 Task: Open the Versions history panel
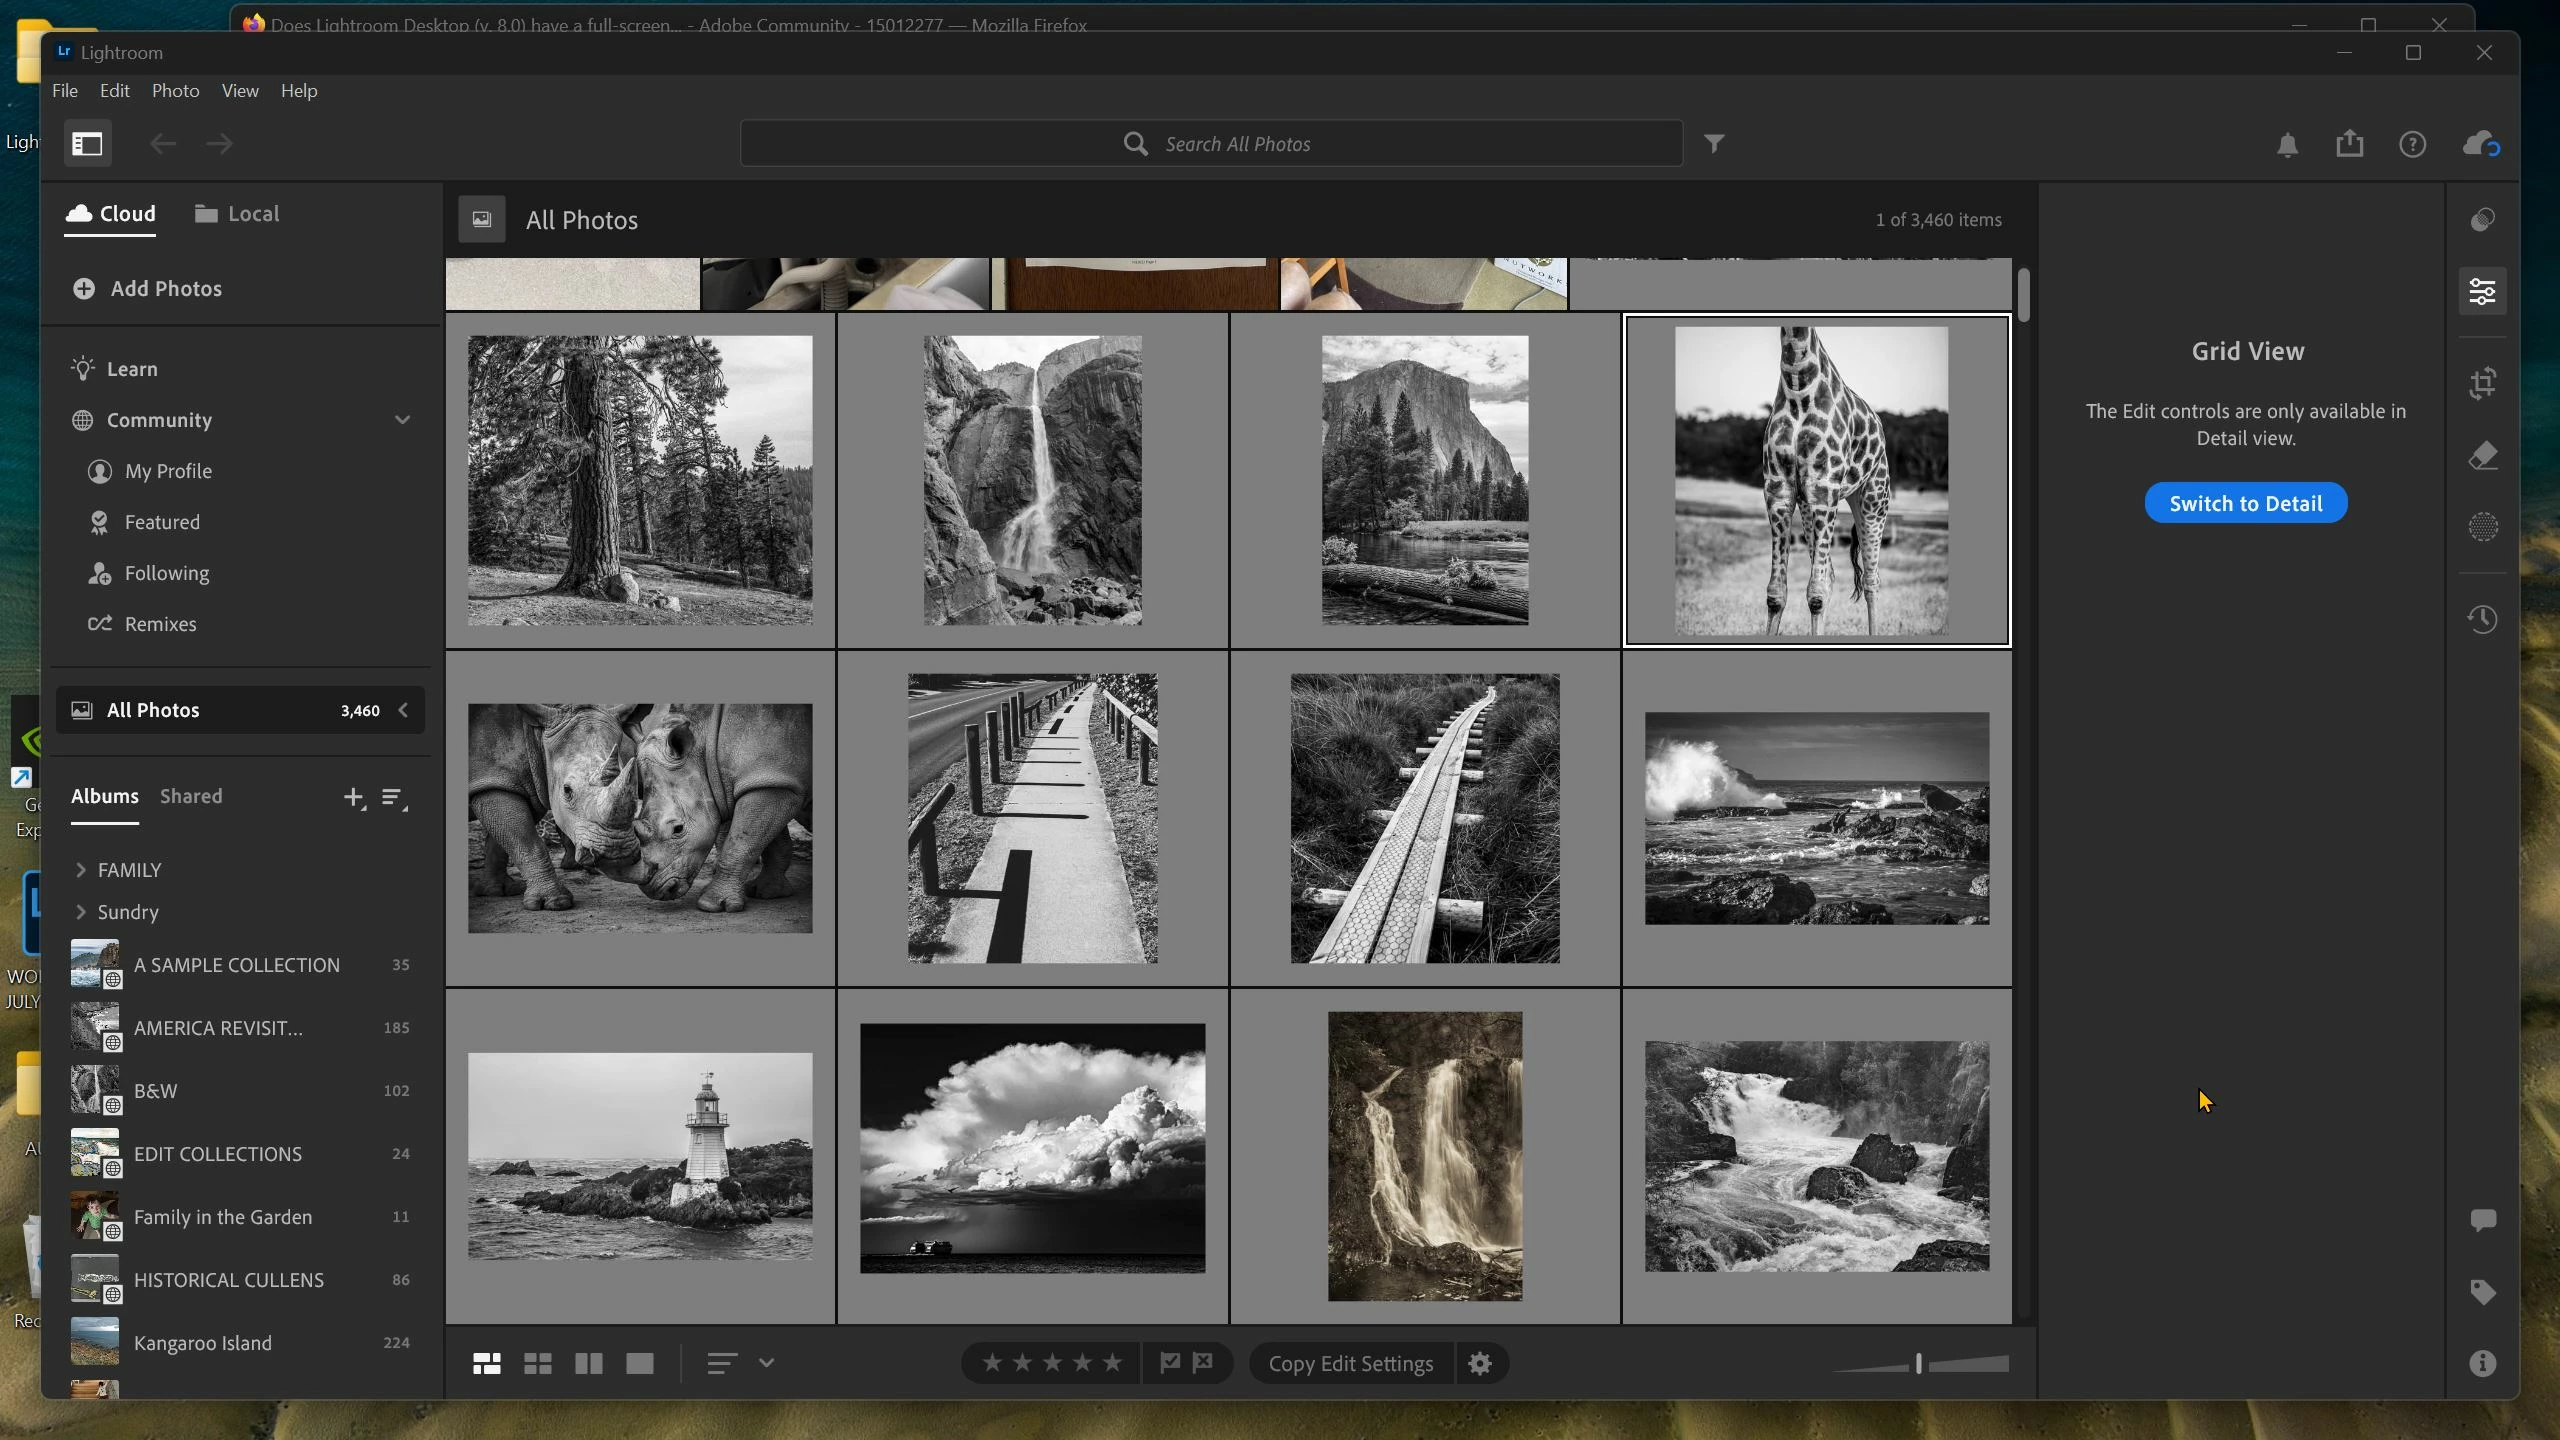point(2483,619)
